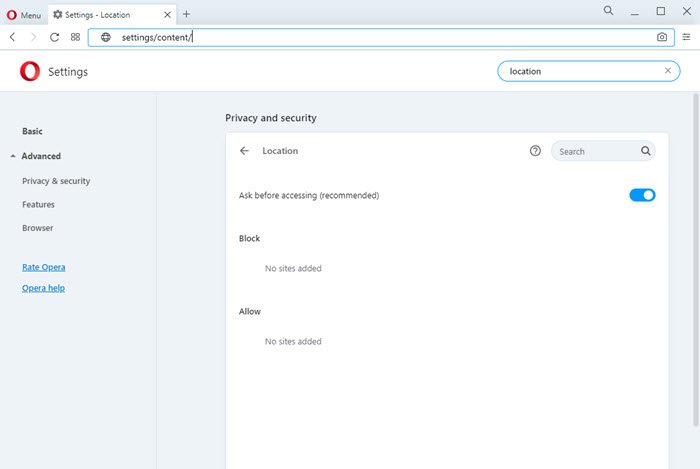Click the settings search field containing location
Image resolution: width=700 pixels, height=469 pixels.
click(x=588, y=71)
